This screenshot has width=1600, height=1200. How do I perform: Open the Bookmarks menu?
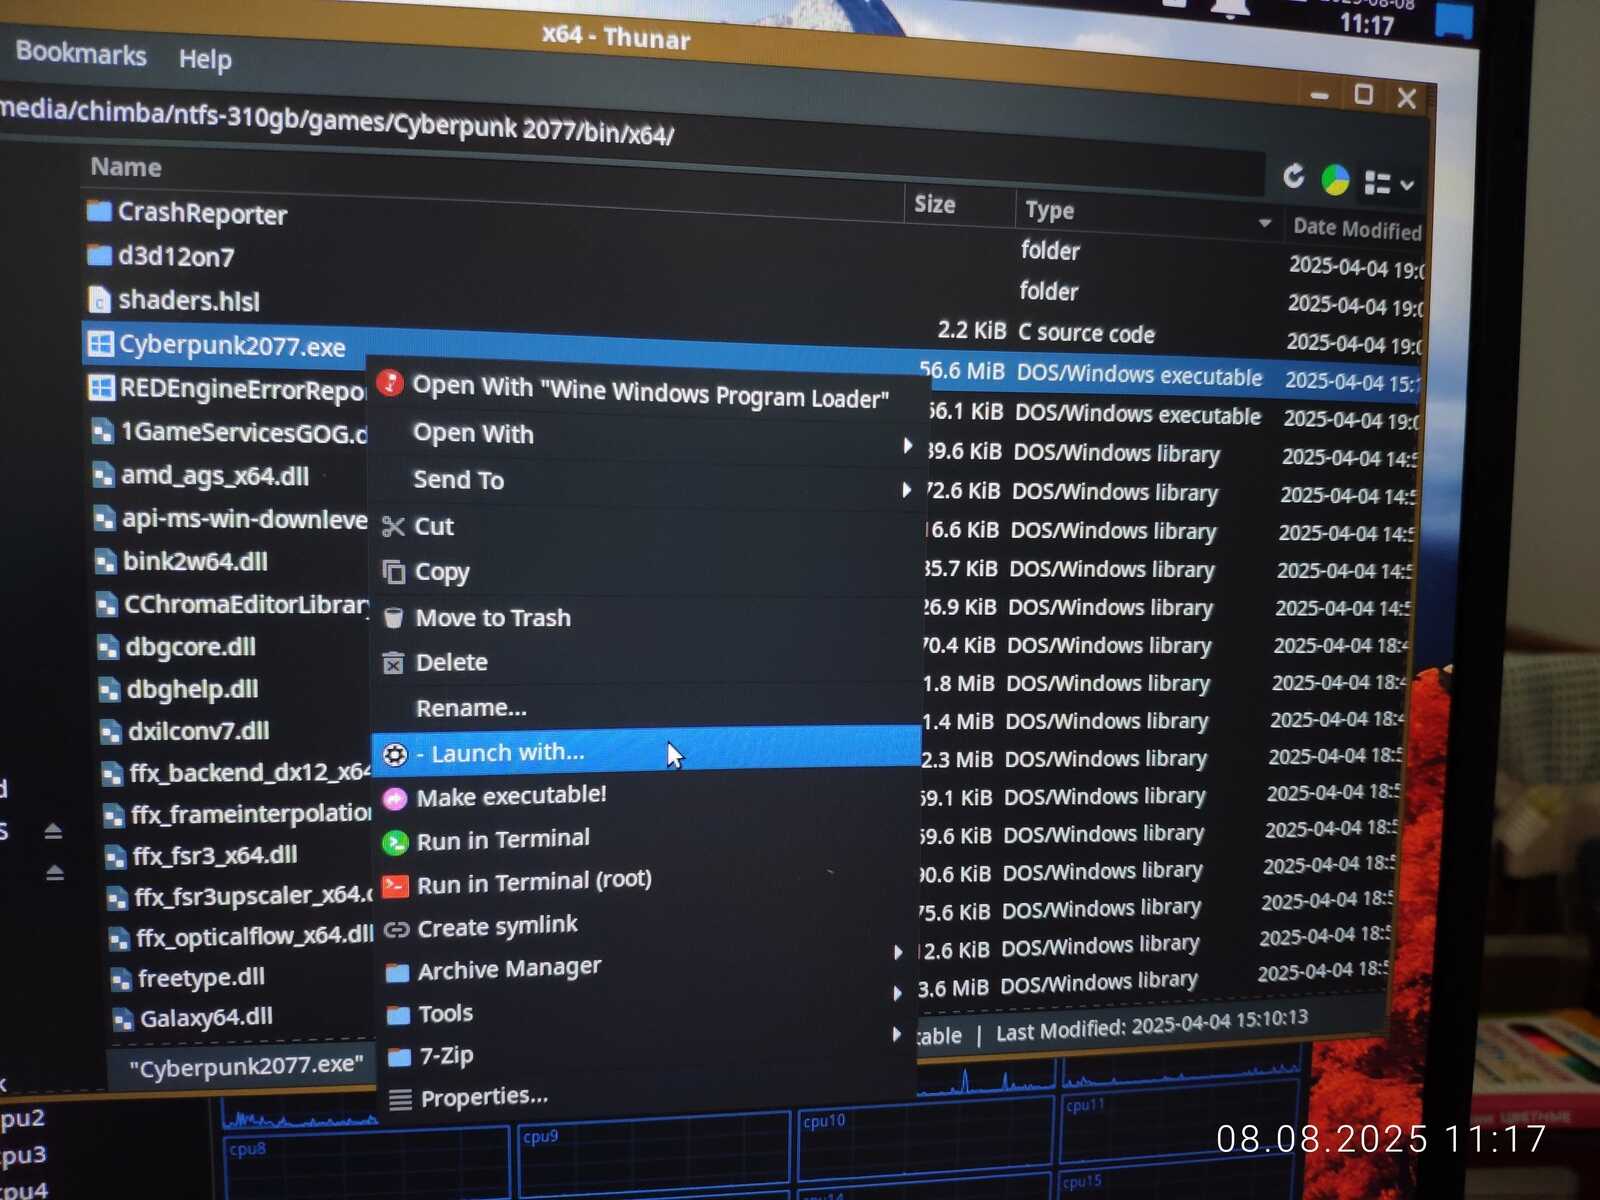81,53
